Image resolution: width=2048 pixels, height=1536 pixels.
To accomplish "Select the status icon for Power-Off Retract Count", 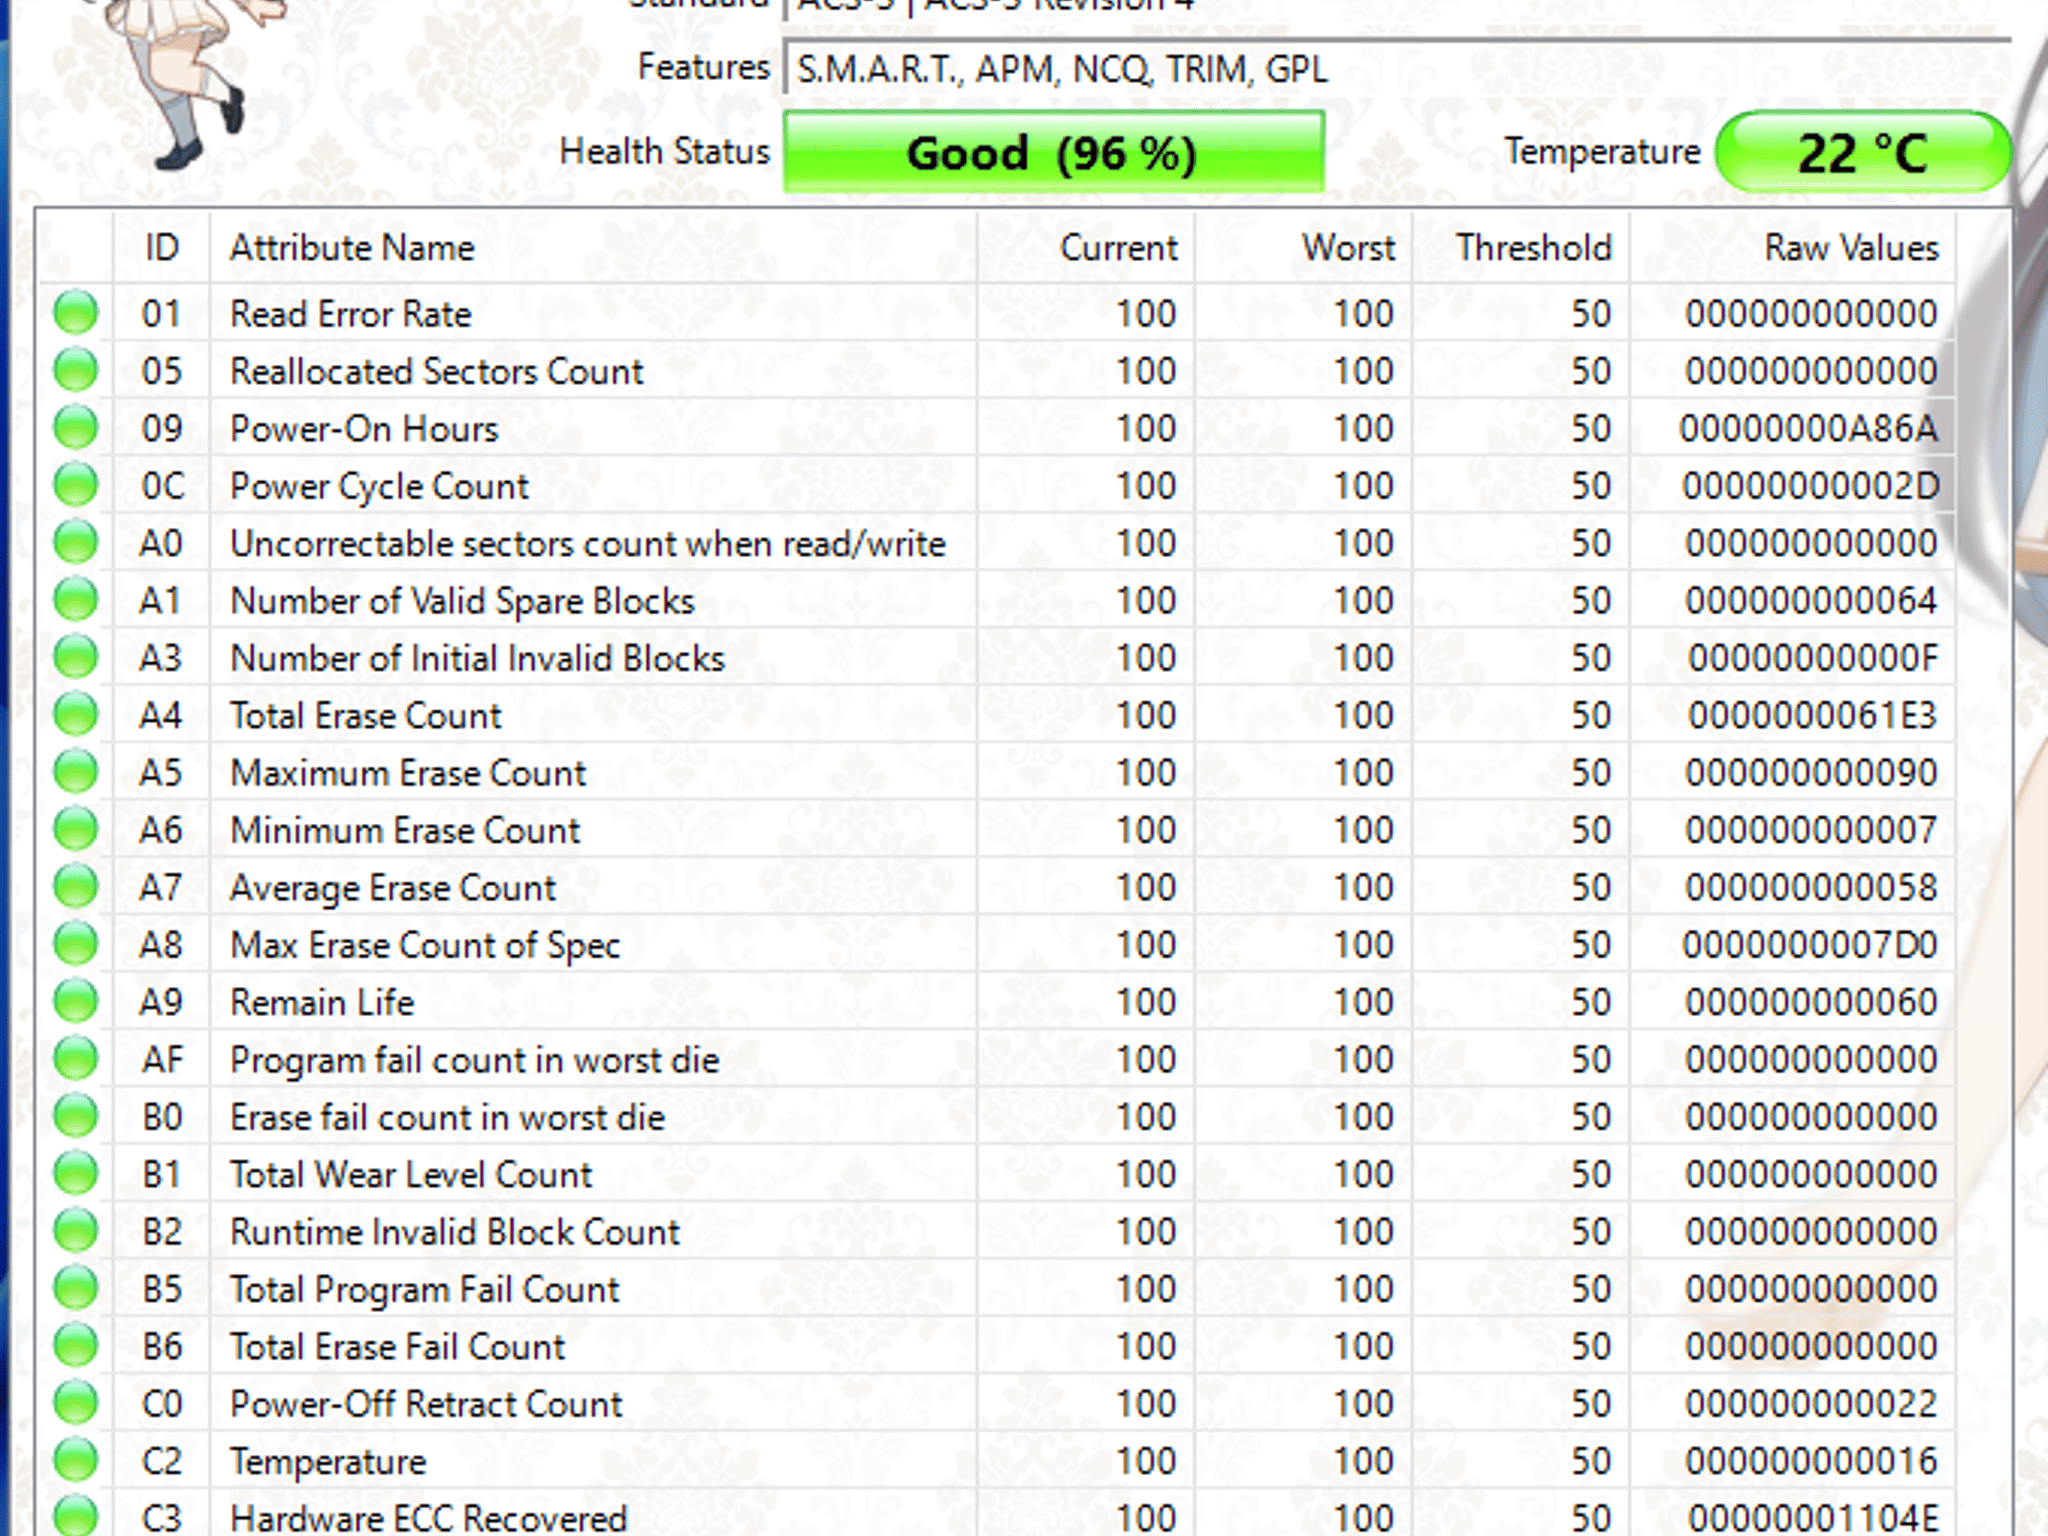I will click(76, 1404).
